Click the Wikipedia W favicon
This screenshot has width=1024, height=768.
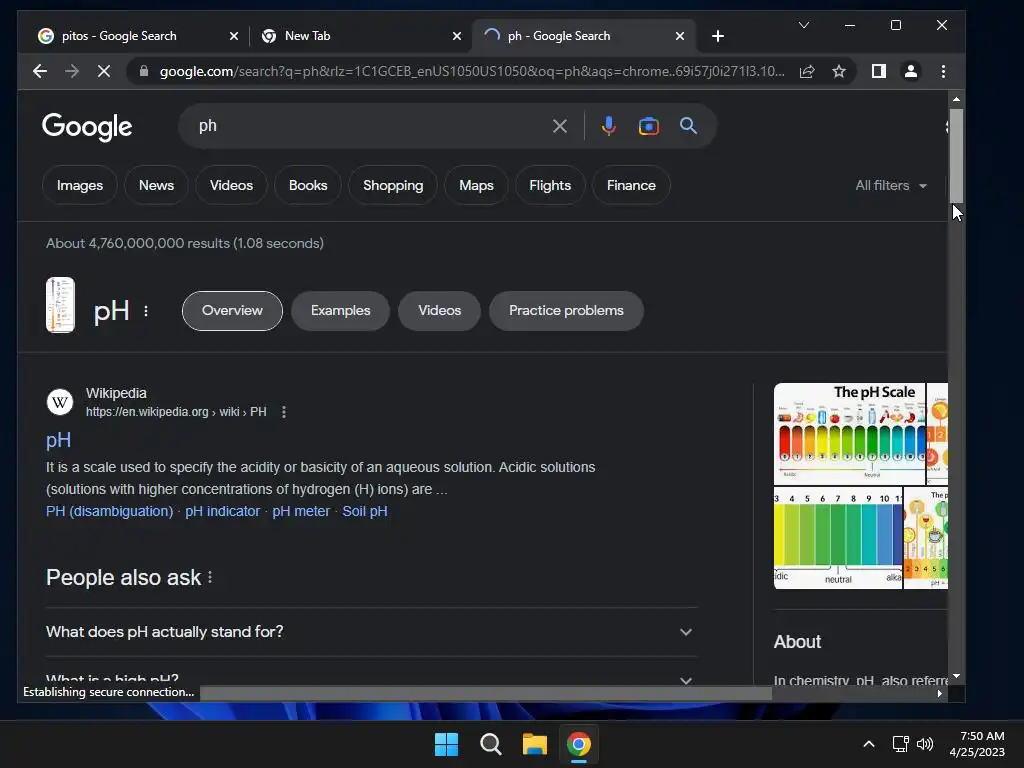59,402
